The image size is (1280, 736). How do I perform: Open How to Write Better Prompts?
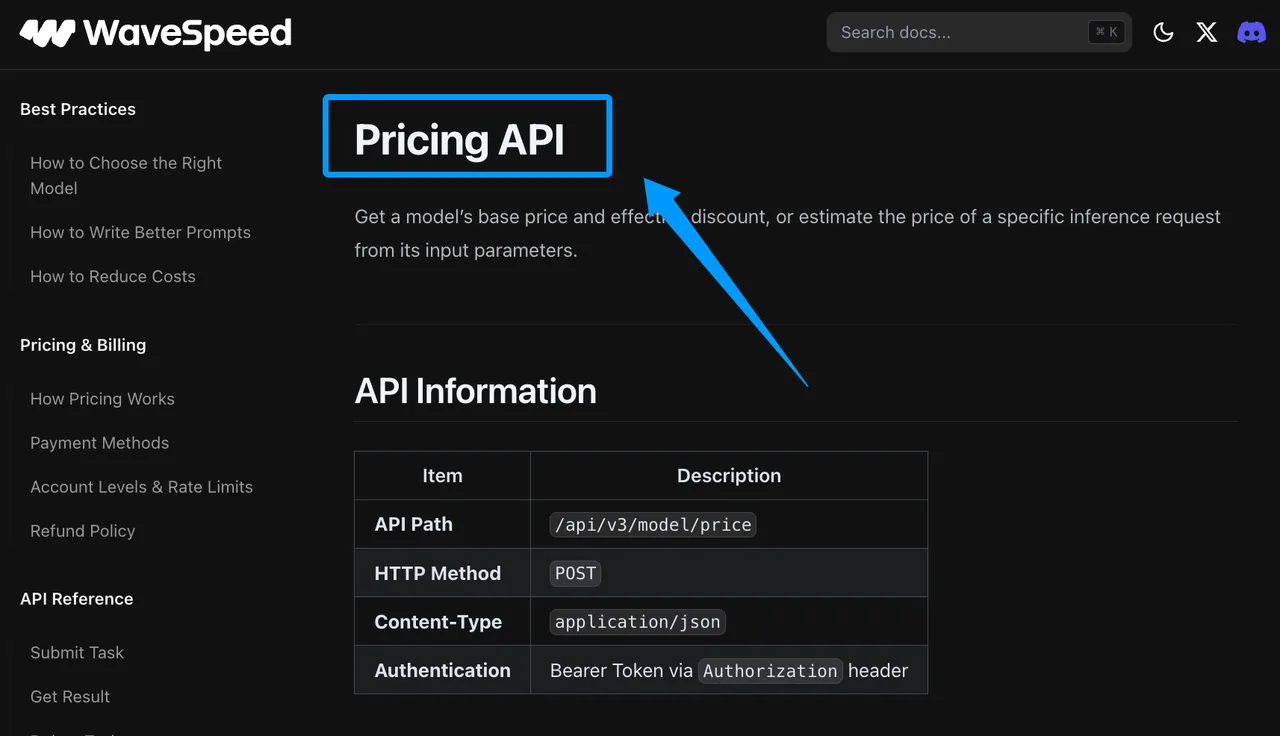click(x=140, y=232)
